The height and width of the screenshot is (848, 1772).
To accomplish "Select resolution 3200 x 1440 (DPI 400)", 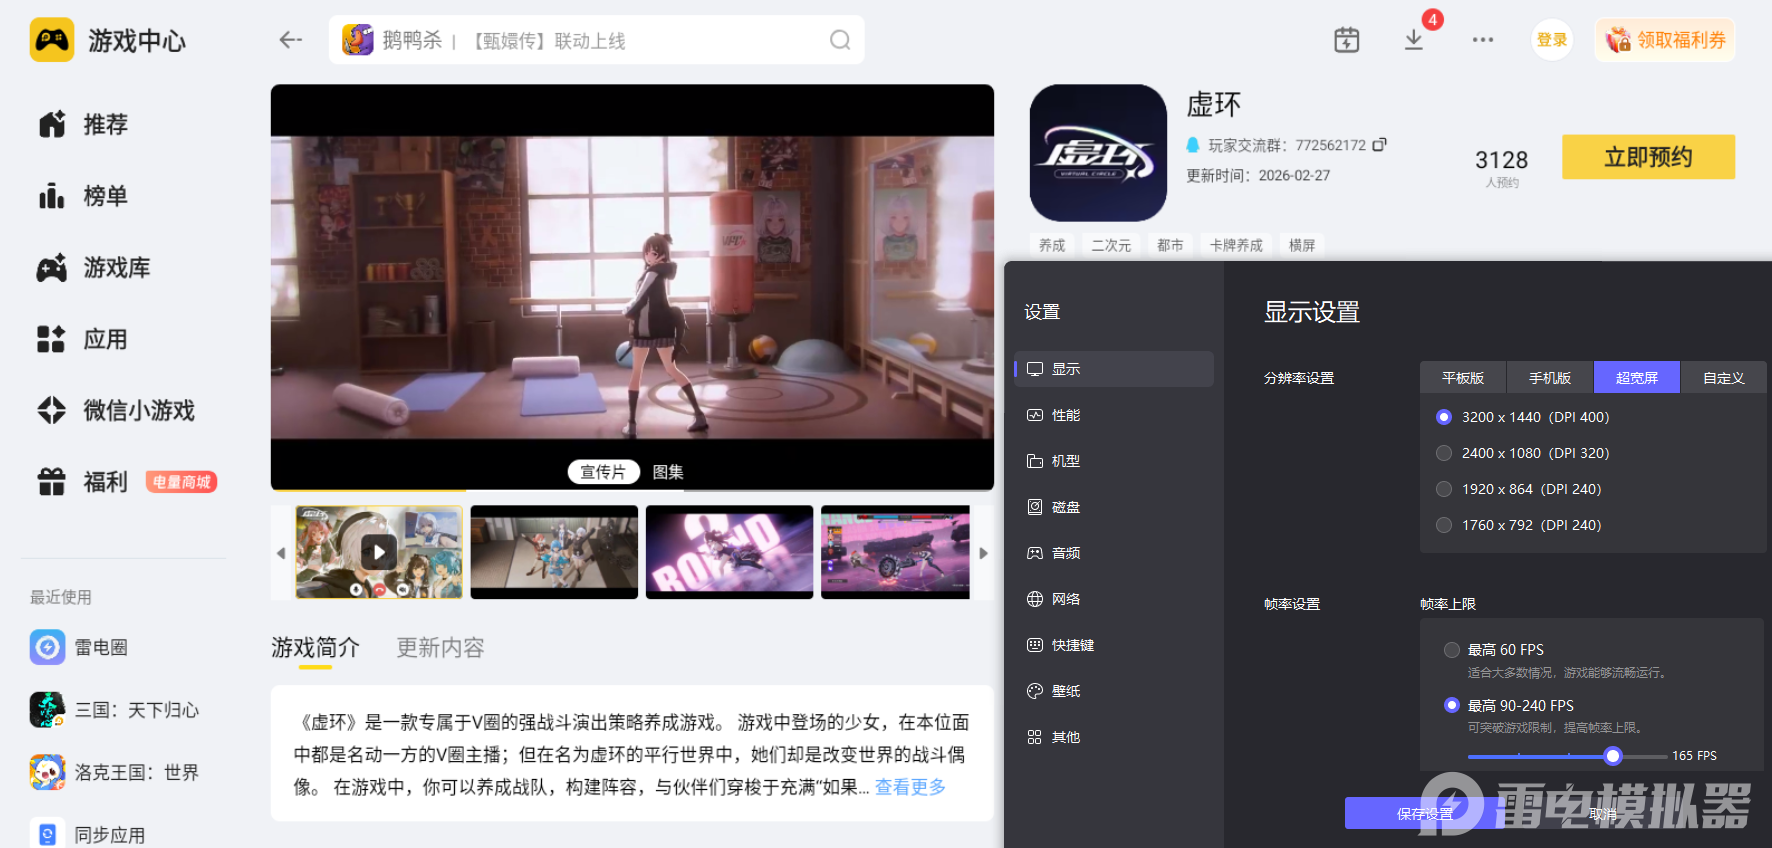I will pos(1444,417).
